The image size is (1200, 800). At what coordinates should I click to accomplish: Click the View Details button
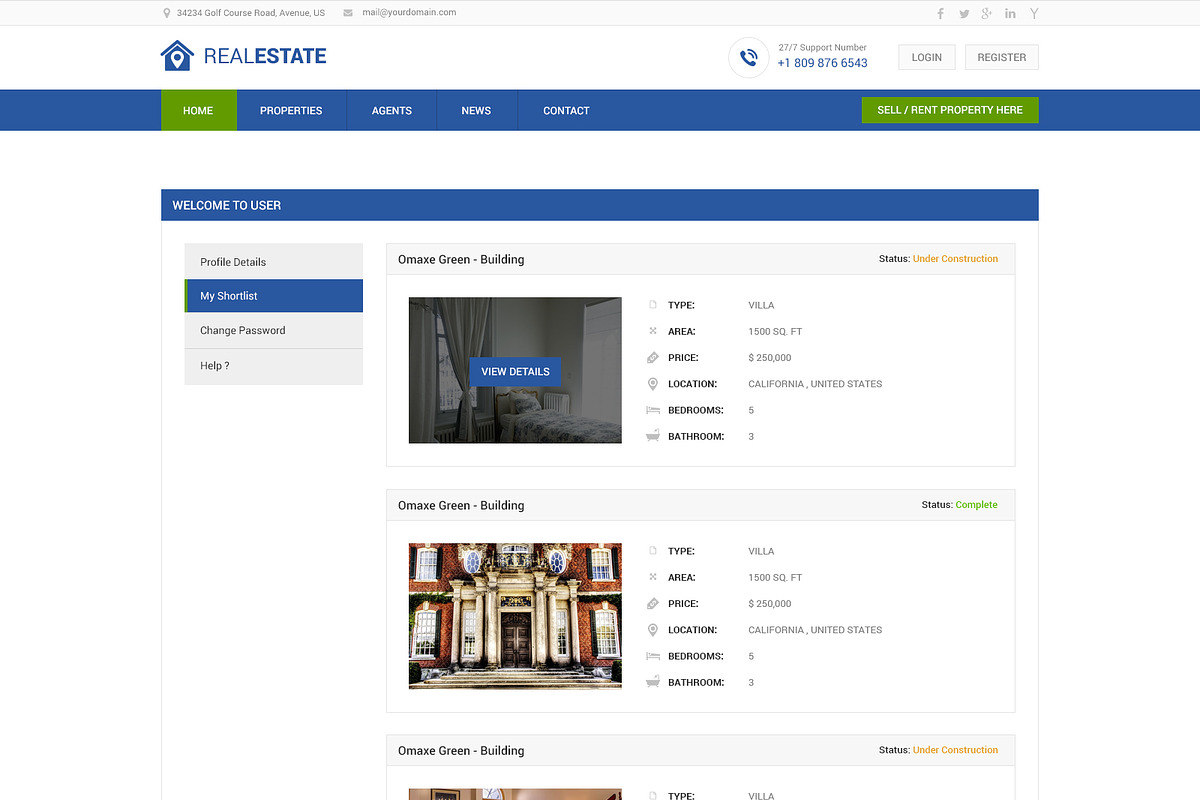tap(515, 371)
